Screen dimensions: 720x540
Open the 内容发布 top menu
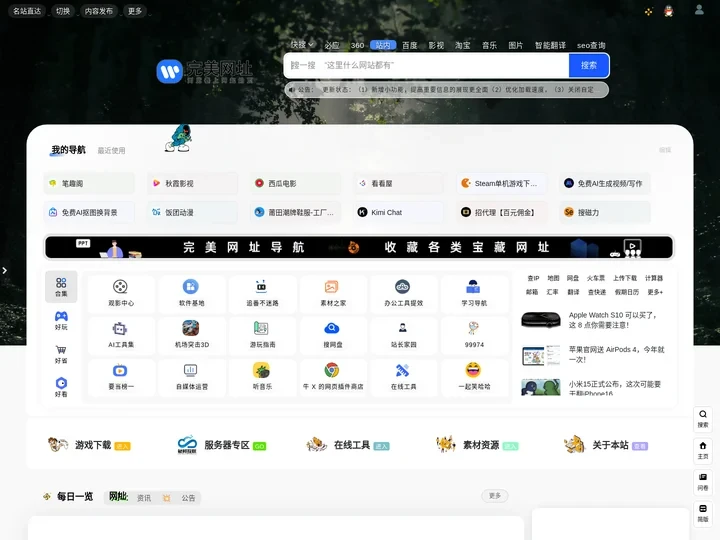(x=99, y=11)
